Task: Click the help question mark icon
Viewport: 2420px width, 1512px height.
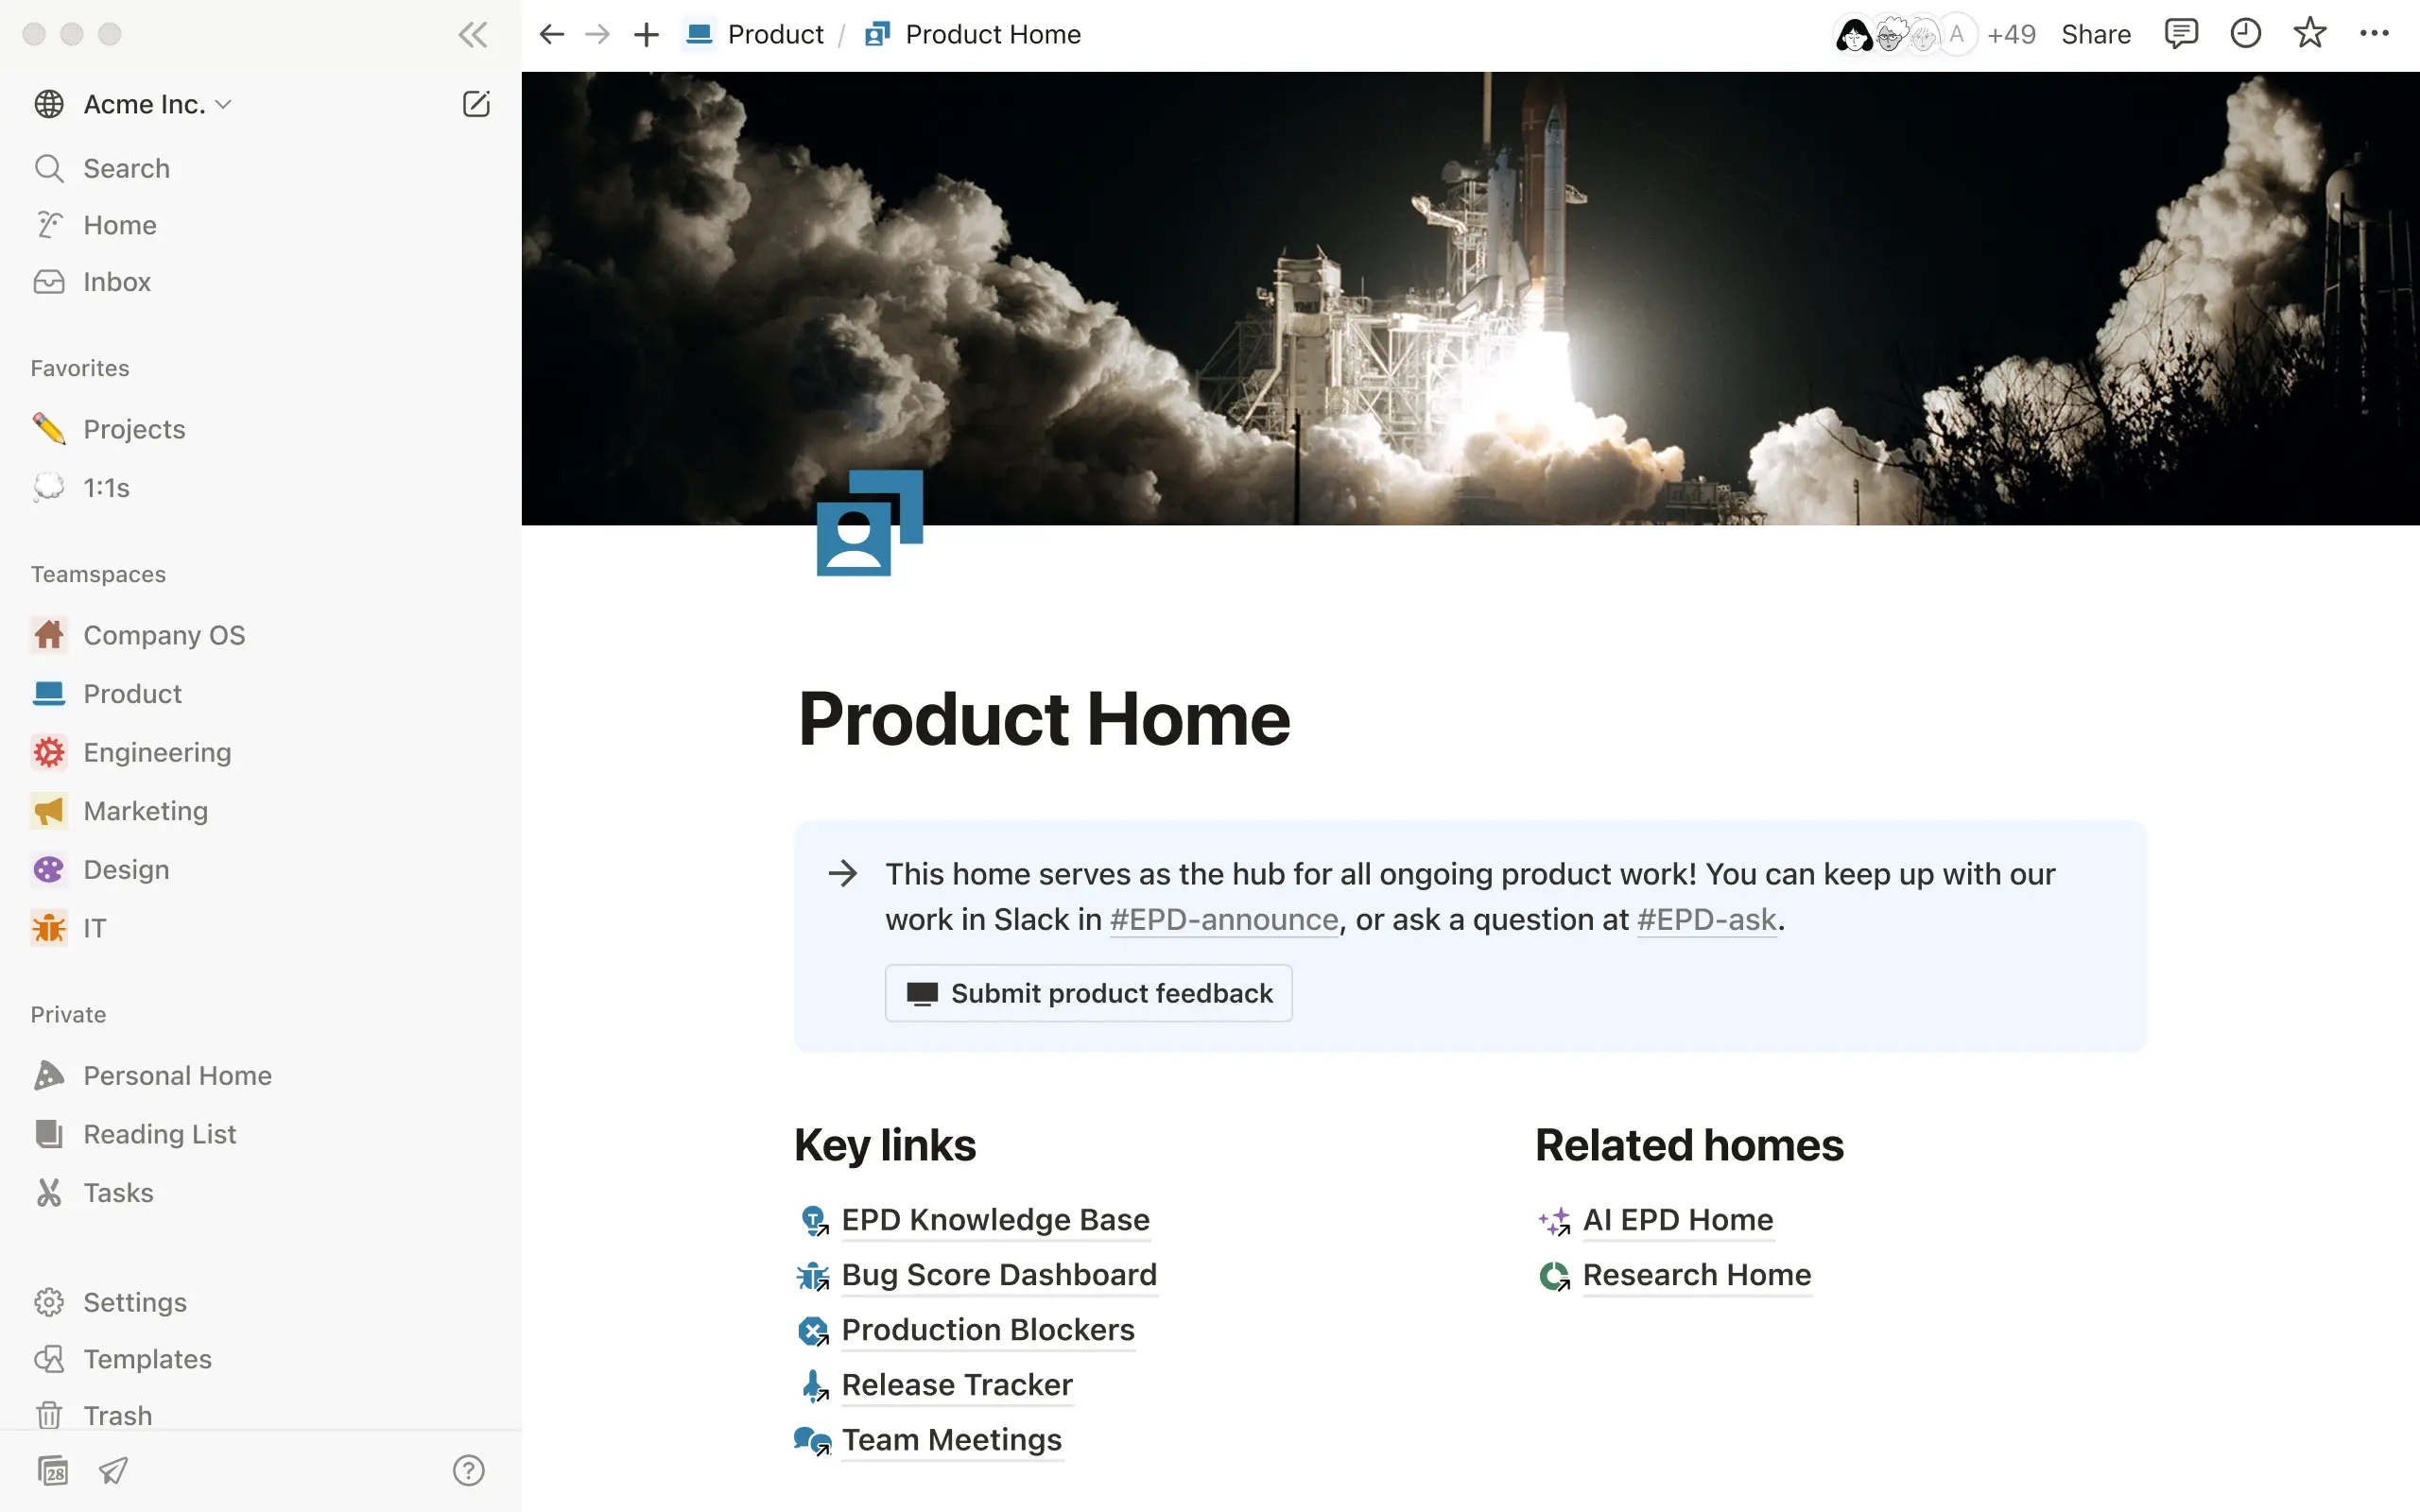Action: coord(468,1470)
